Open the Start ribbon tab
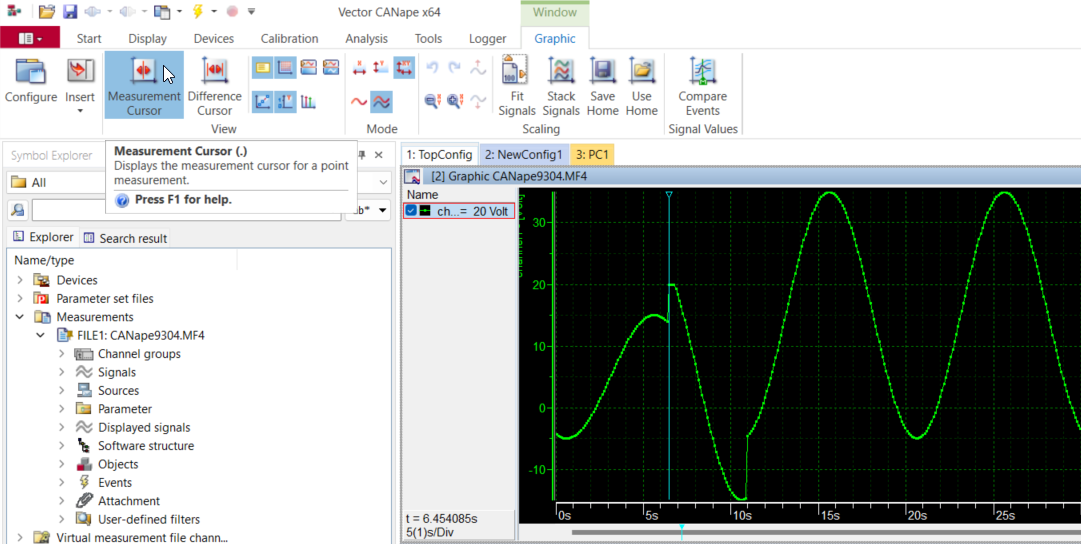Screen dimensions: 1081x544 tap(89, 39)
